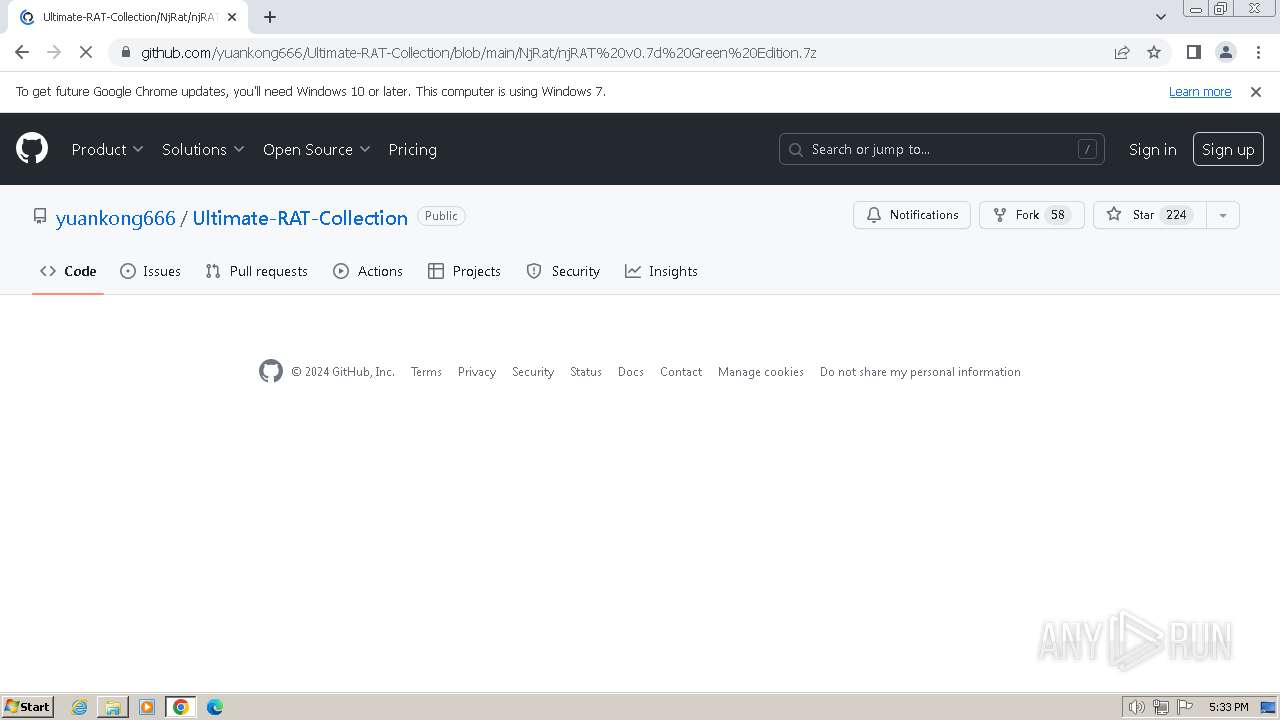Viewport: 1280px width, 720px height.
Task: View site information lock icon
Action: click(124, 52)
